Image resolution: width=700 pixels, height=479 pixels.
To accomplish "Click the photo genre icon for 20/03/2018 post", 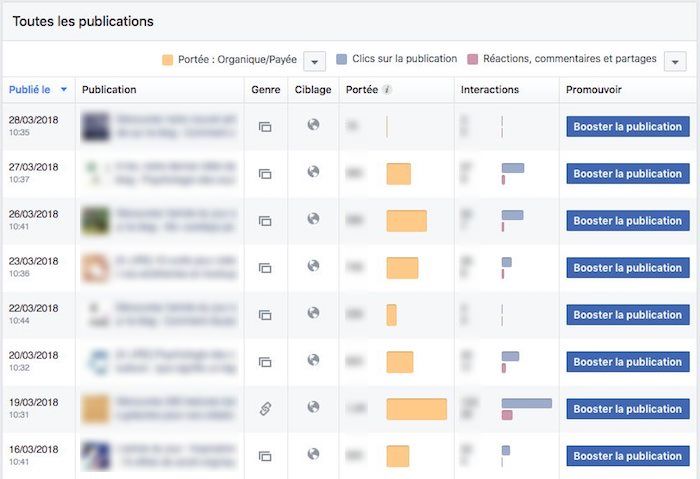I will [265, 362].
